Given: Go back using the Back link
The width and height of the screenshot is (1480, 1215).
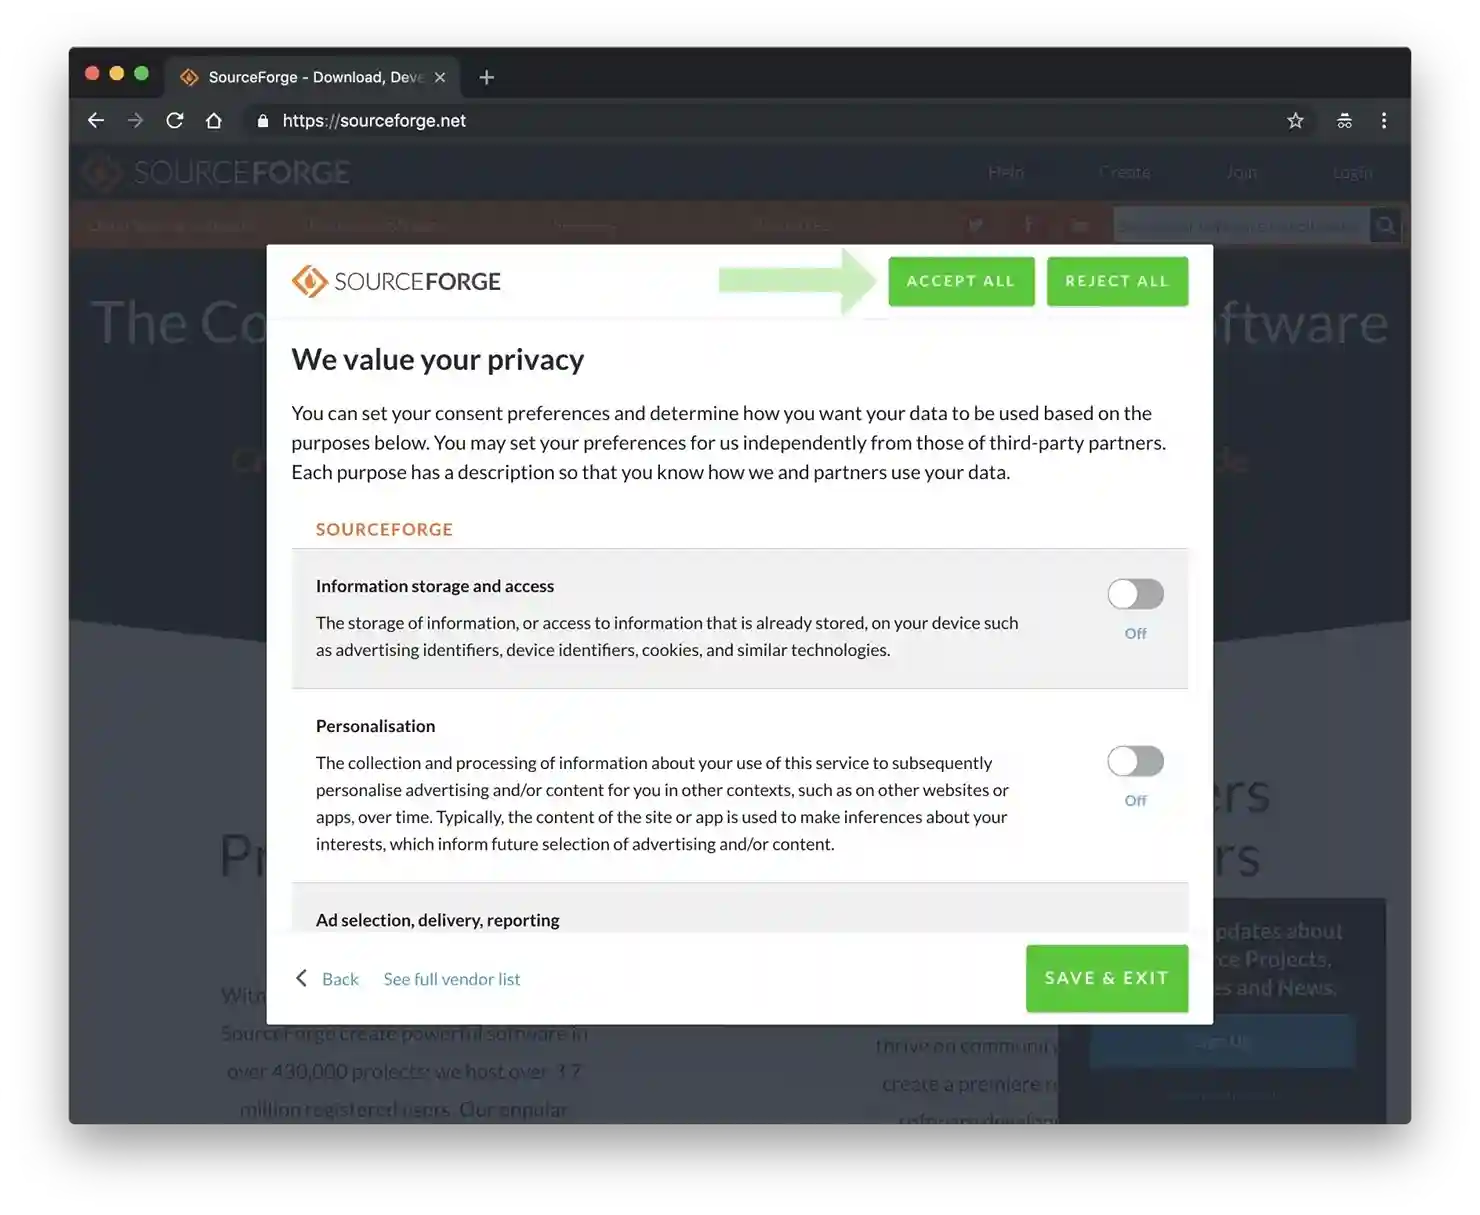Looking at the screenshot, I should (x=340, y=979).
